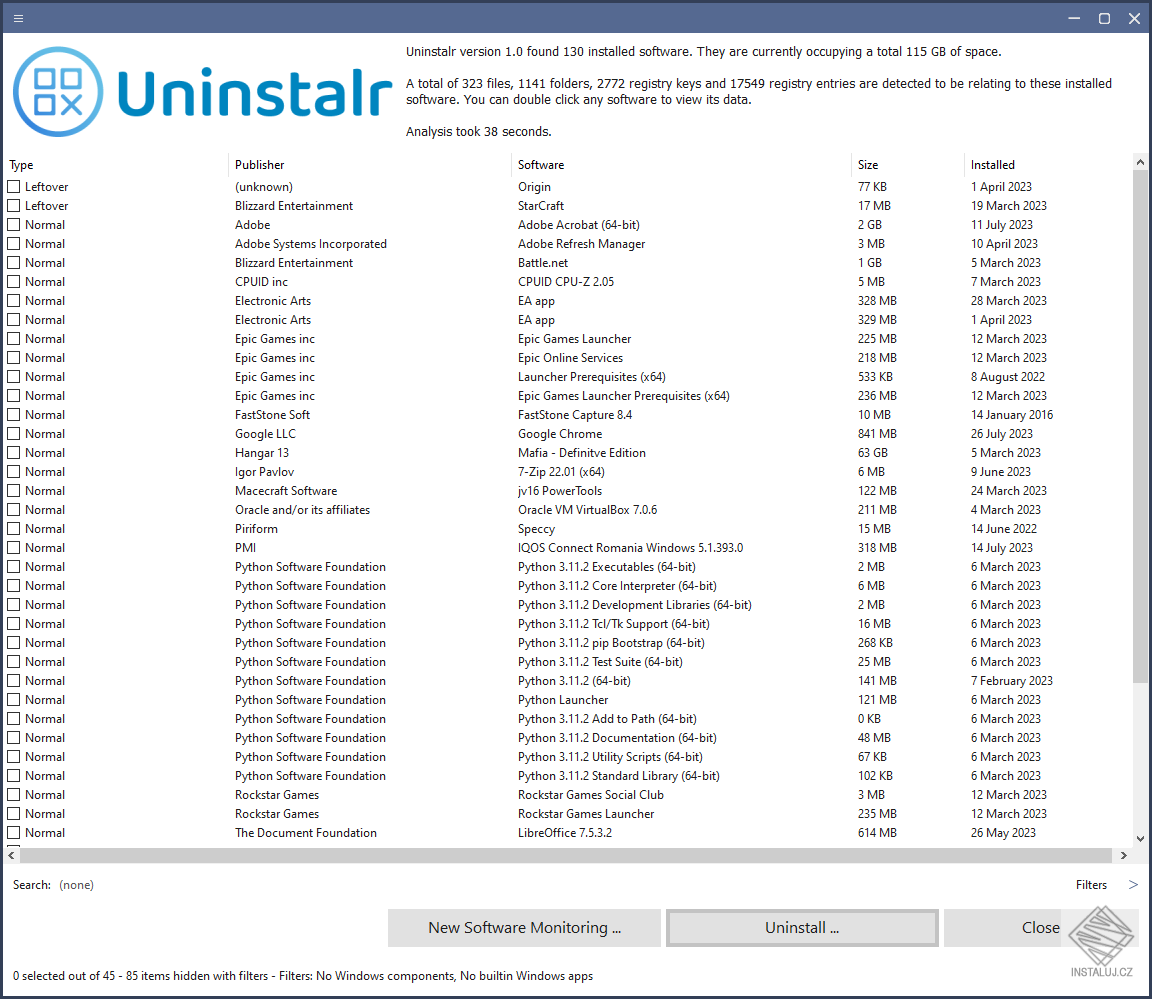1152x999 pixels.
Task: Click the size value 63 GB
Action: [x=872, y=452]
